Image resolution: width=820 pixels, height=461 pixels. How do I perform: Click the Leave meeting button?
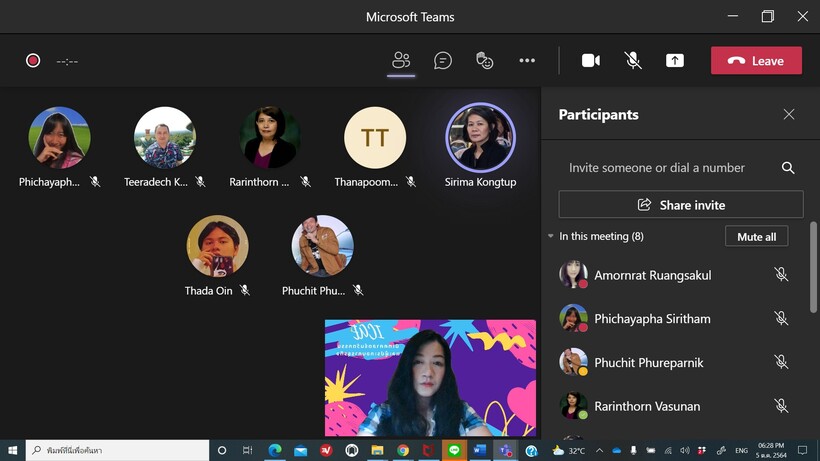coord(756,61)
